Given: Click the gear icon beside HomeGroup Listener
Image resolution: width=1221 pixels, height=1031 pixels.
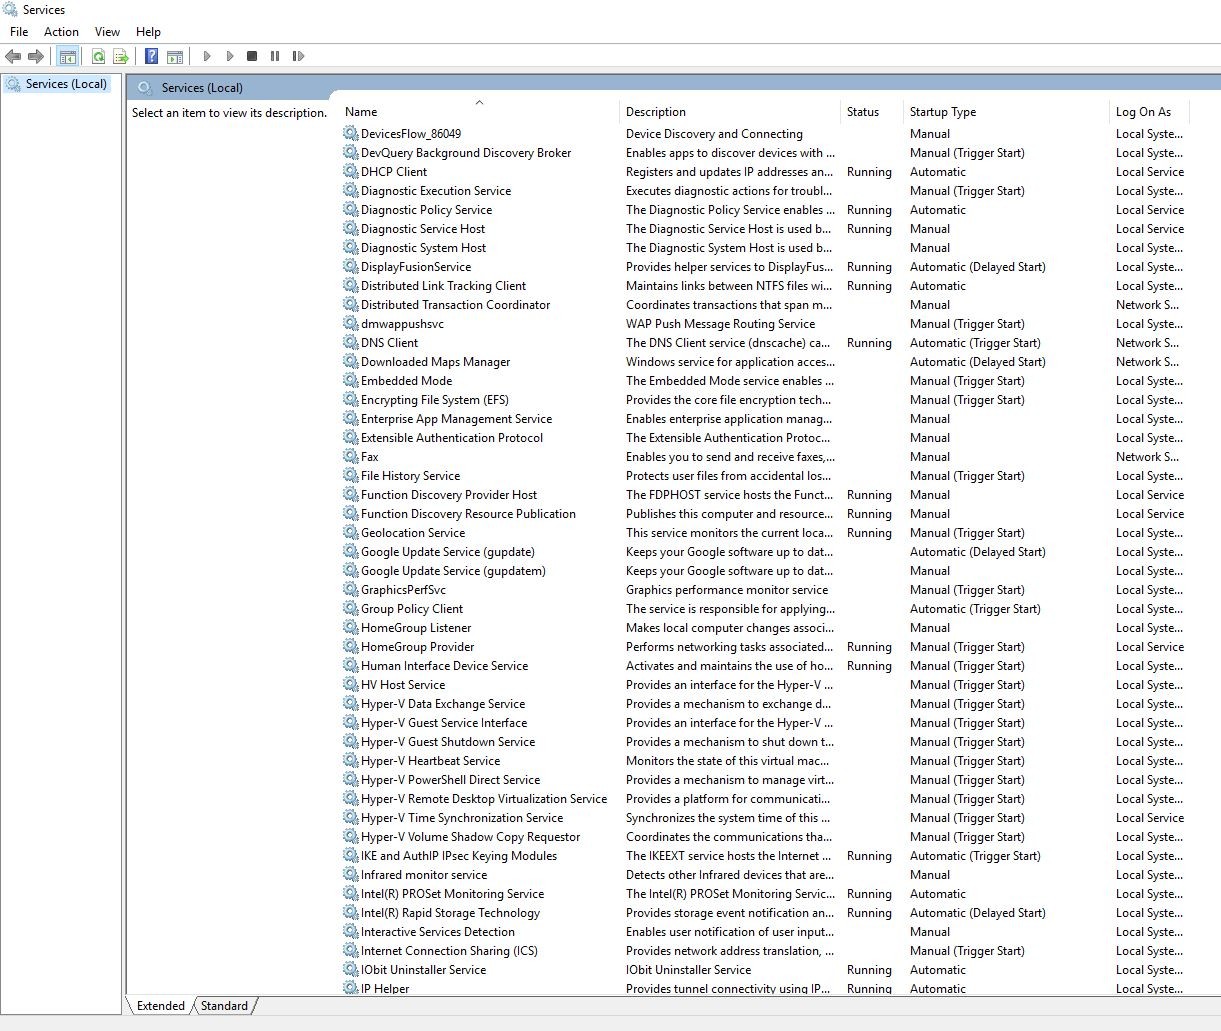Looking at the screenshot, I should tap(350, 627).
